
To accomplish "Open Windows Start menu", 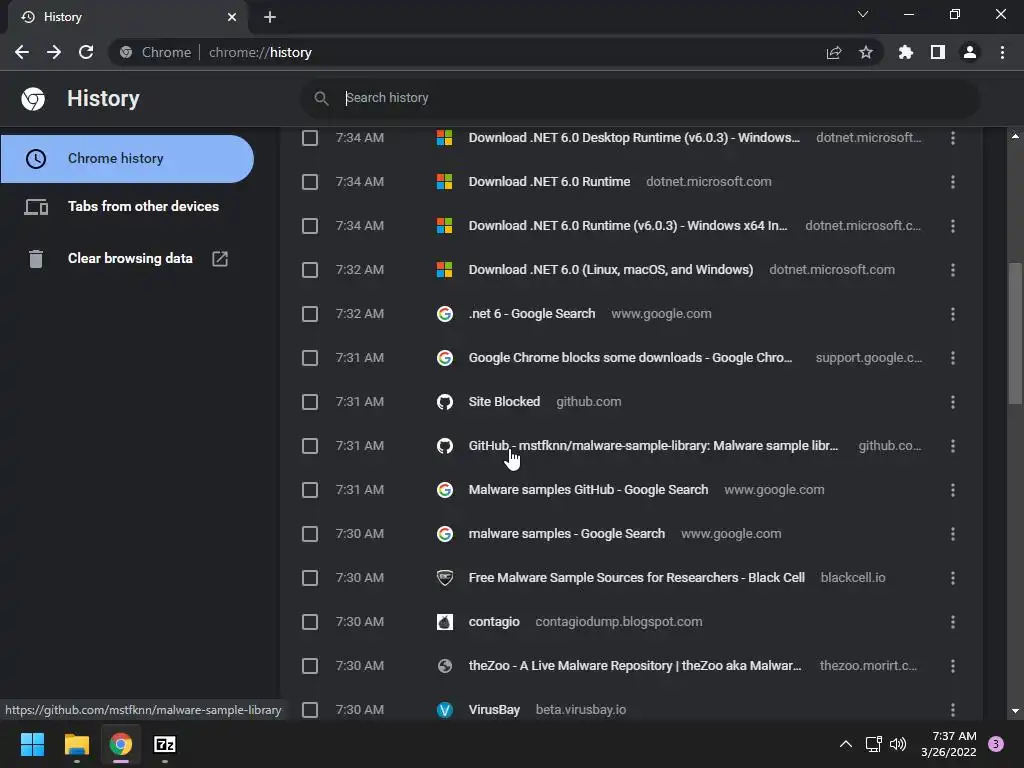I will click(32, 744).
